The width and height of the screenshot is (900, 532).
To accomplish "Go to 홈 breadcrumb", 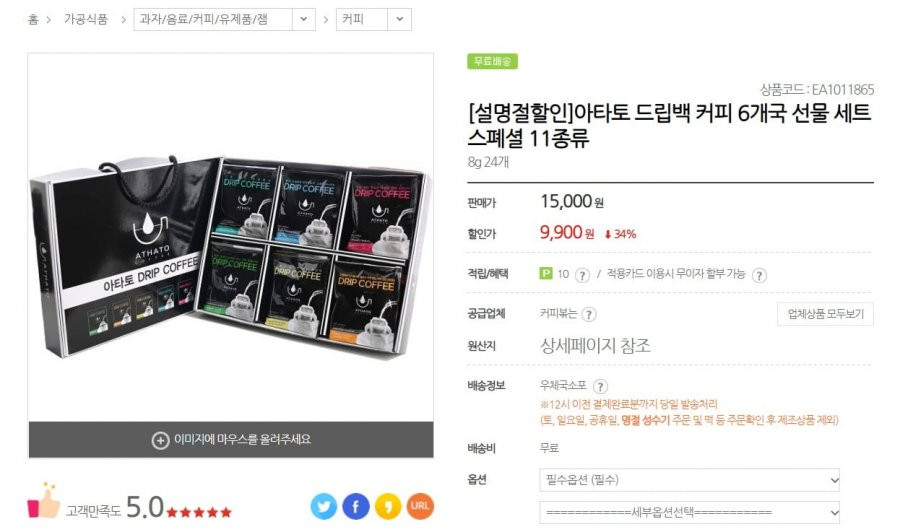I will click(x=33, y=20).
